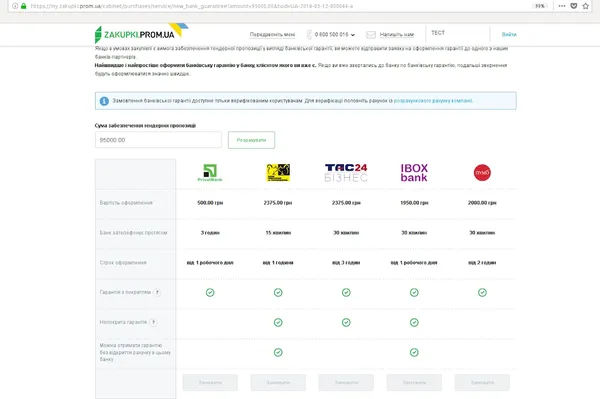Image resolution: width=600 pixels, height=399 pixels.
Task: Click the '2000.00 грн' price value
Action: point(482,203)
